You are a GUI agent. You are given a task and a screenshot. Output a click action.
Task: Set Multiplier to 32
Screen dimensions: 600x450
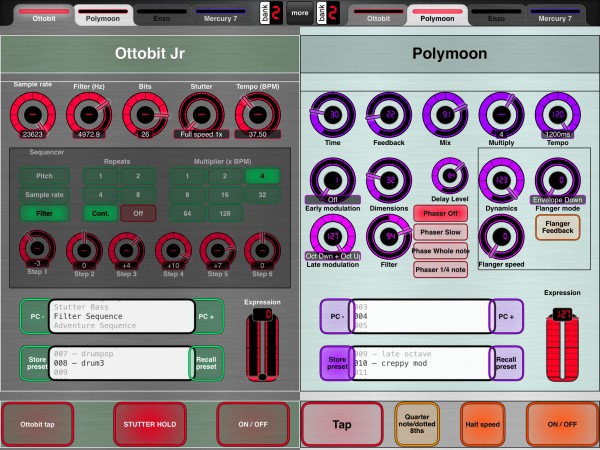pos(262,195)
